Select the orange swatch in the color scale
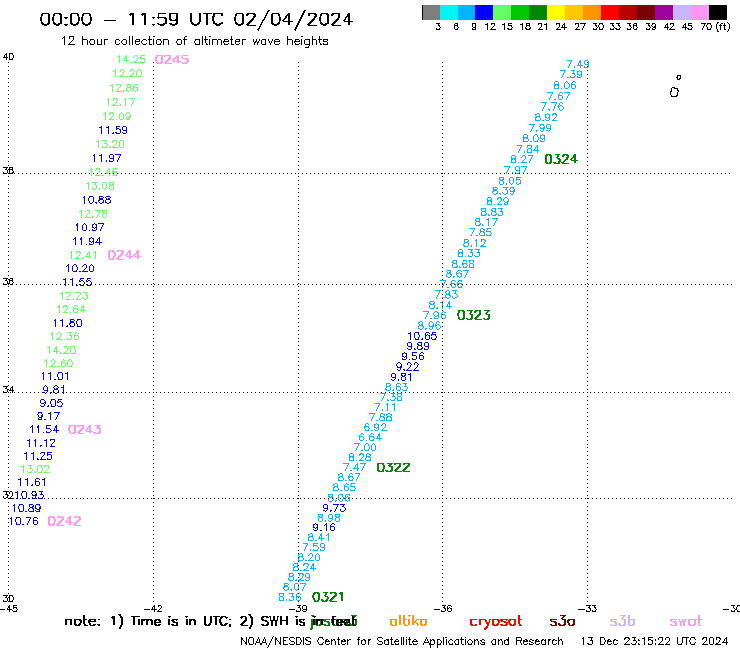740x650 pixels. point(592,12)
